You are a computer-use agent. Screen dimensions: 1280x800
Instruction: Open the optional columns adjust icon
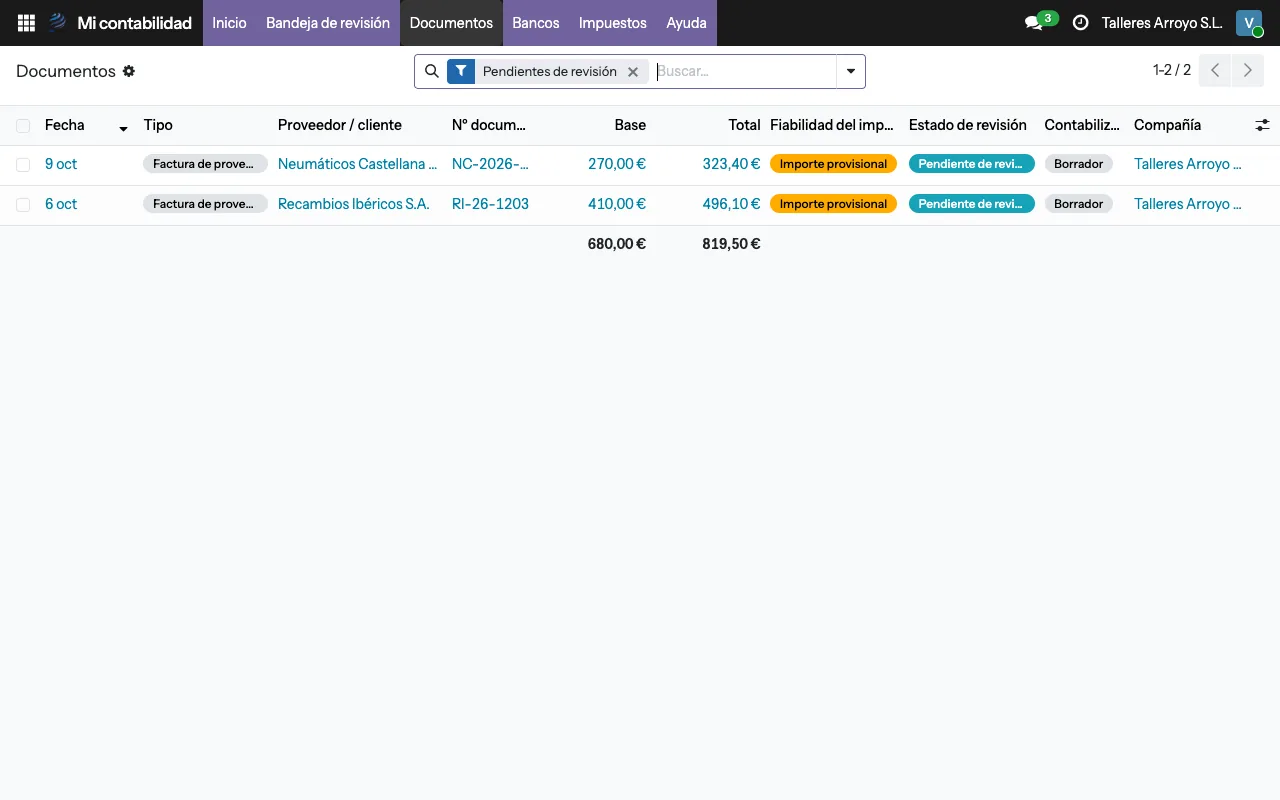click(x=1262, y=125)
